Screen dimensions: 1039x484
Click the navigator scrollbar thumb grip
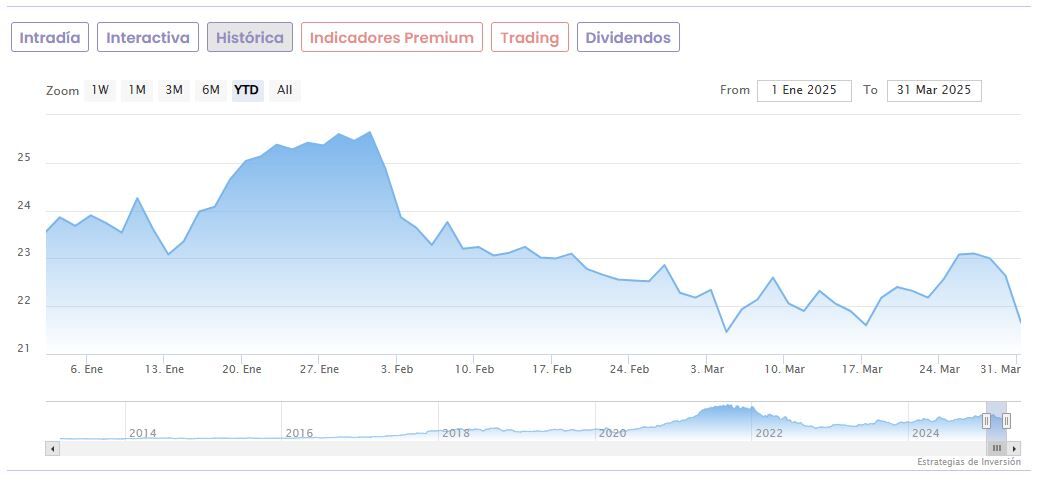coord(996,448)
